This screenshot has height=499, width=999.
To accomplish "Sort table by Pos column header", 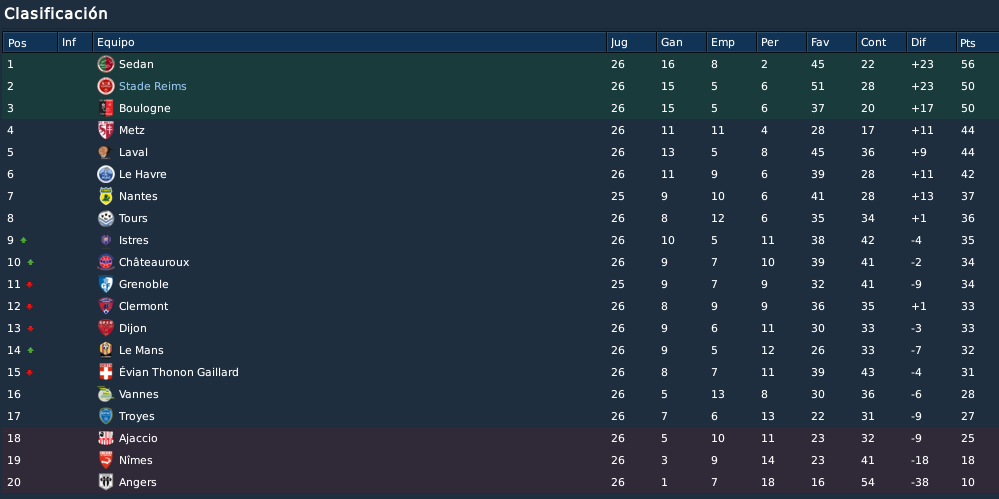I will click(x=30, y=43).
